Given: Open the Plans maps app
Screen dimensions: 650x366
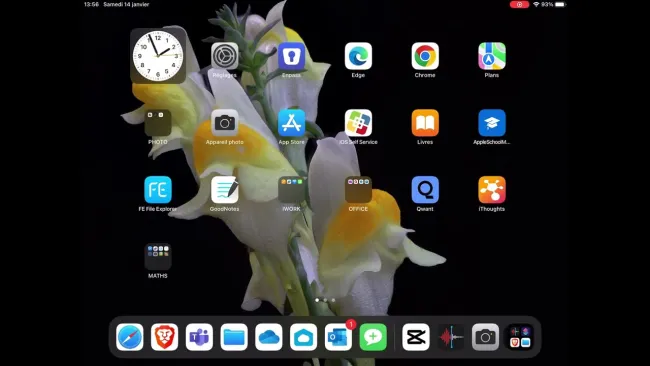Looking at the screenshot, I should tap(492, 56).
